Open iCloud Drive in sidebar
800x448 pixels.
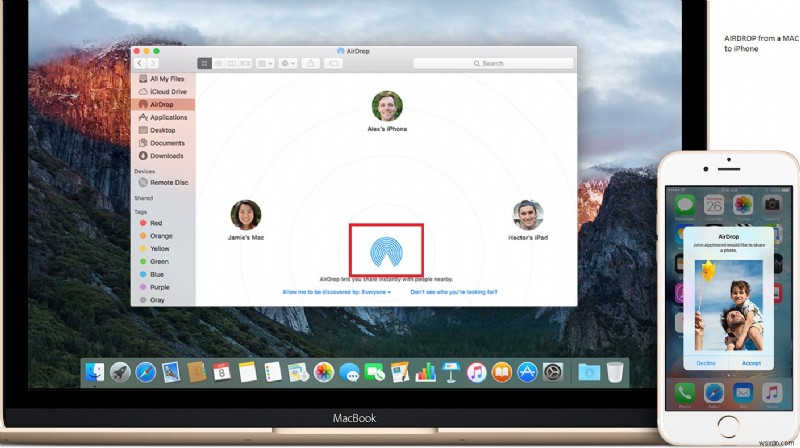point(163,91)
